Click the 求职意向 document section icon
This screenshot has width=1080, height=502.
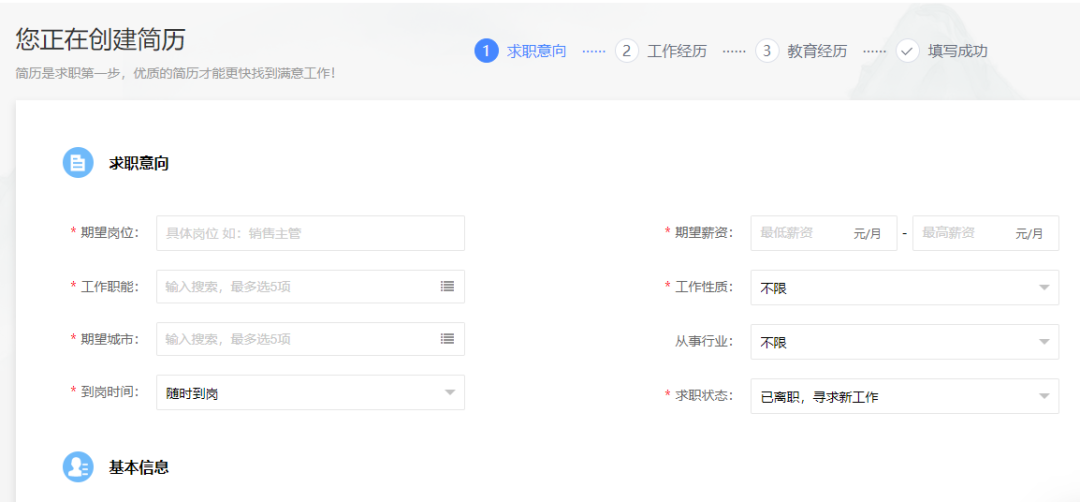(x=78, y=163)
